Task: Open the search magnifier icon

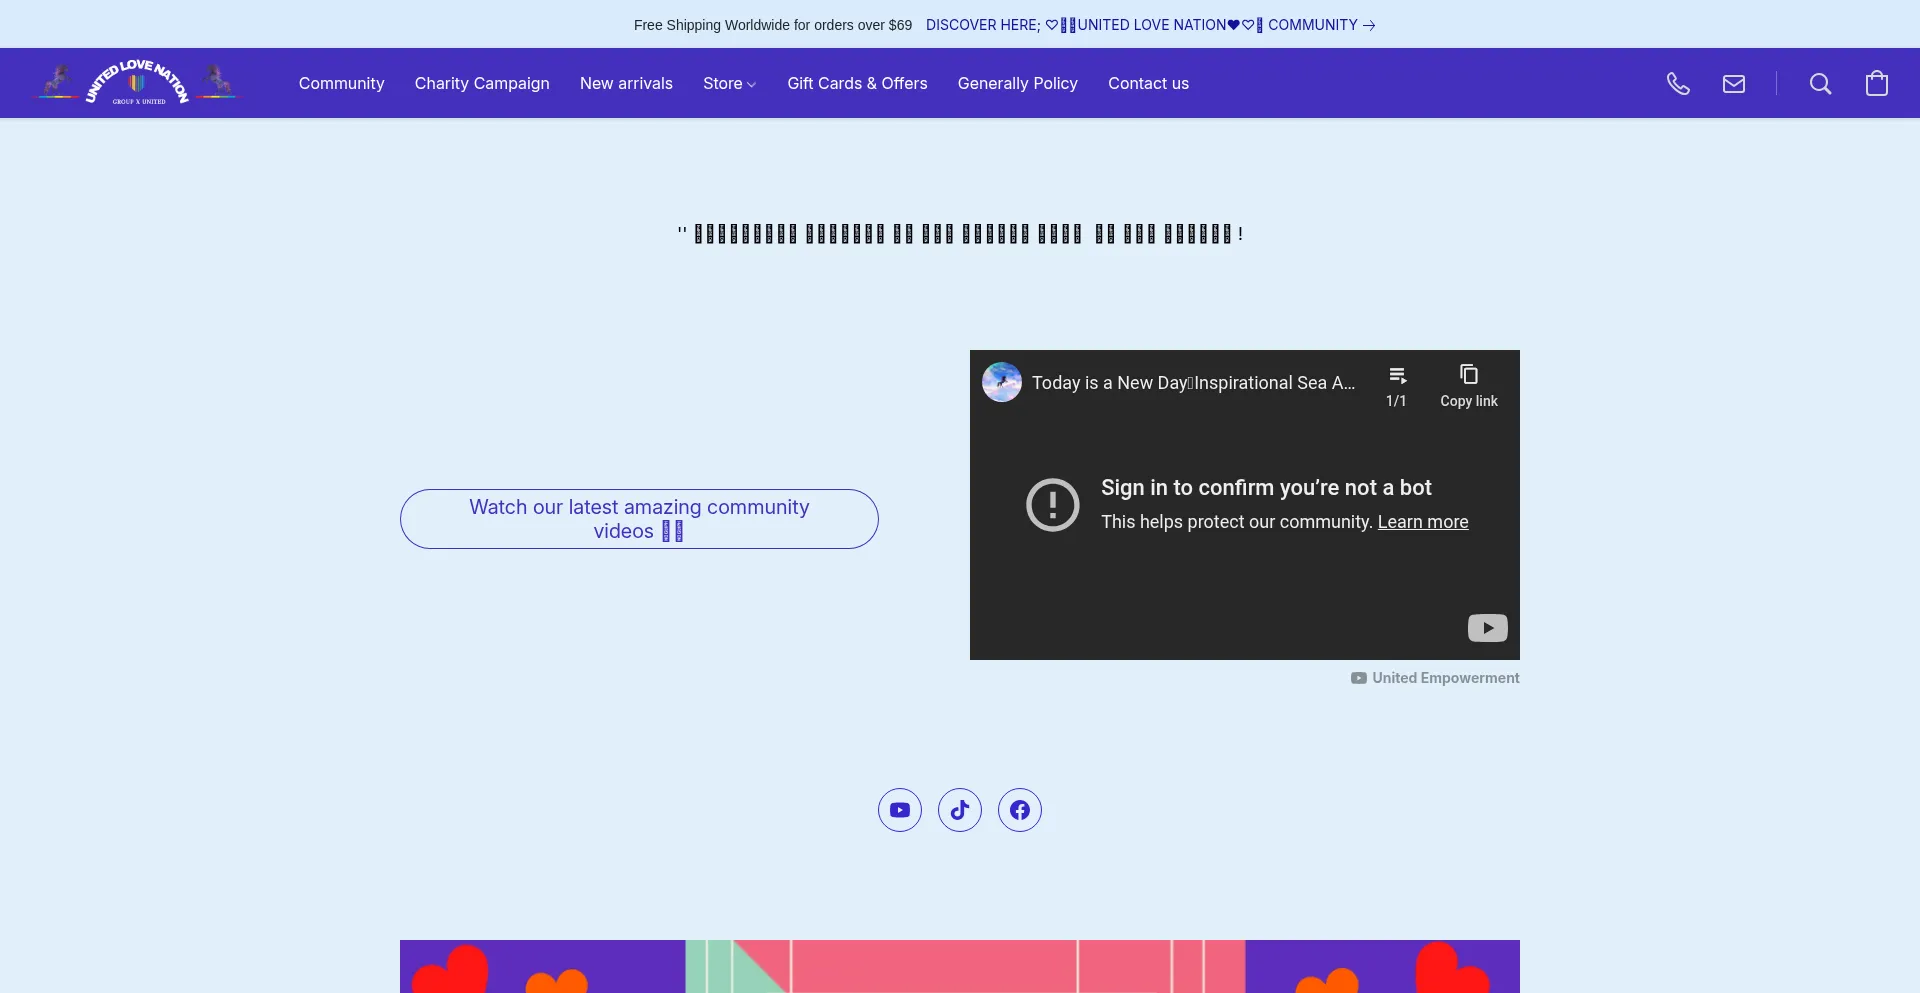Action: (x=1820, y=84)
